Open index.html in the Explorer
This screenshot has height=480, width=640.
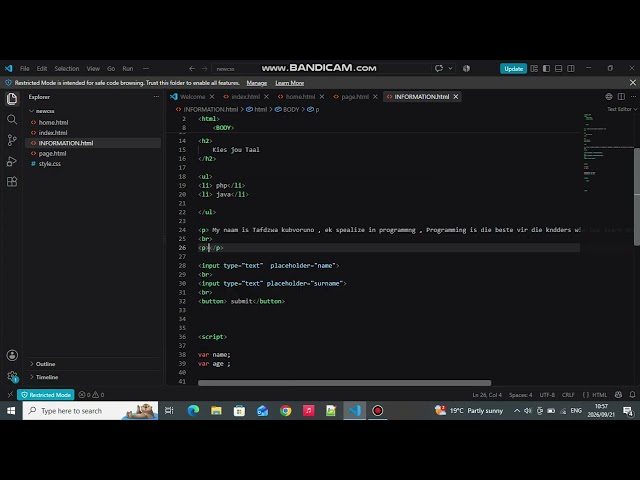coord(53,133)
